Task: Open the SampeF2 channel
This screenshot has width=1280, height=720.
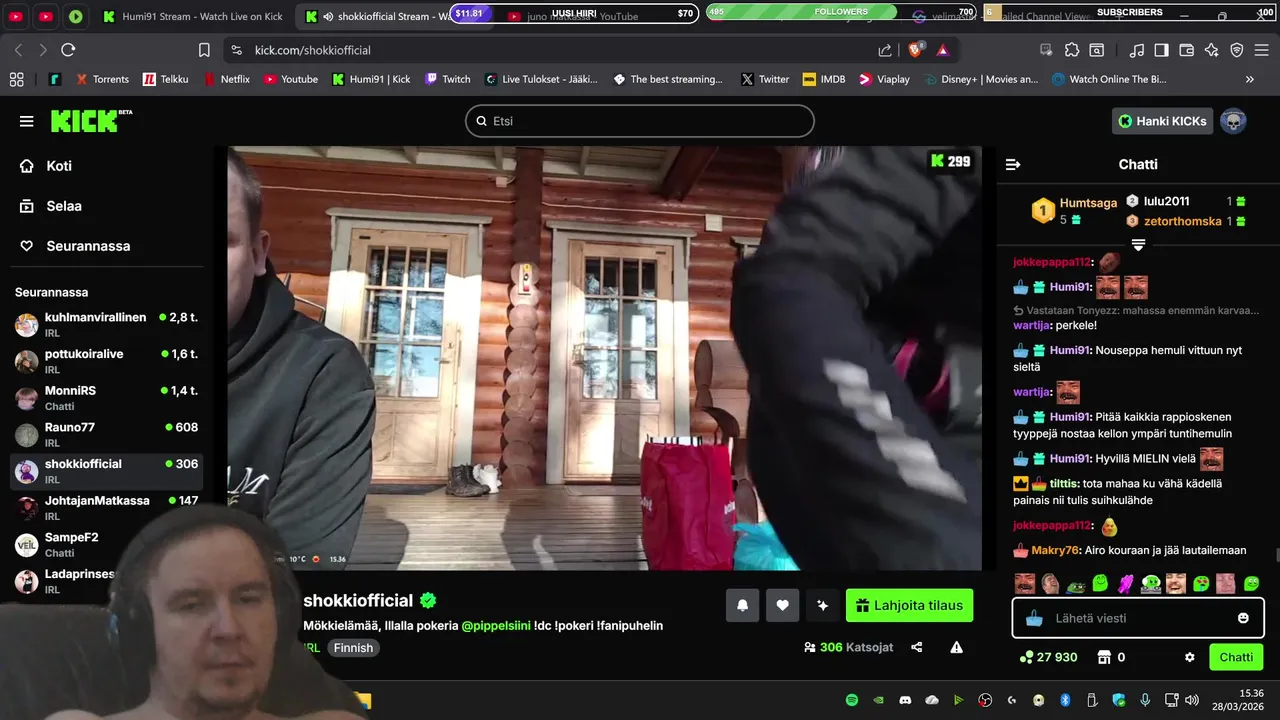Action: click(x=106, y=544)
